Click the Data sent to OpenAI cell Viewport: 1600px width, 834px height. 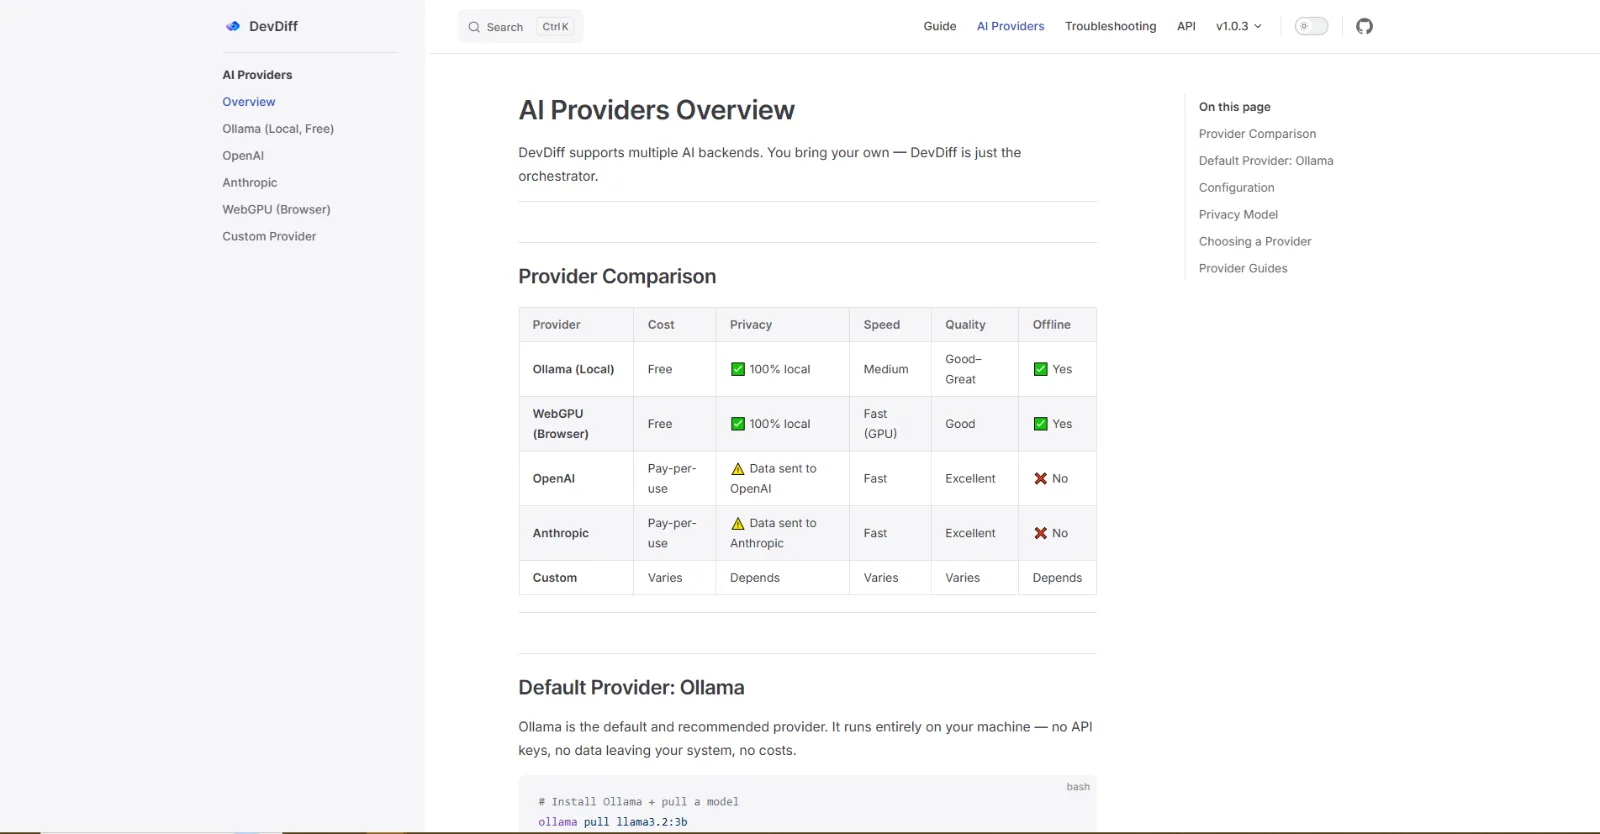point(782,479)
